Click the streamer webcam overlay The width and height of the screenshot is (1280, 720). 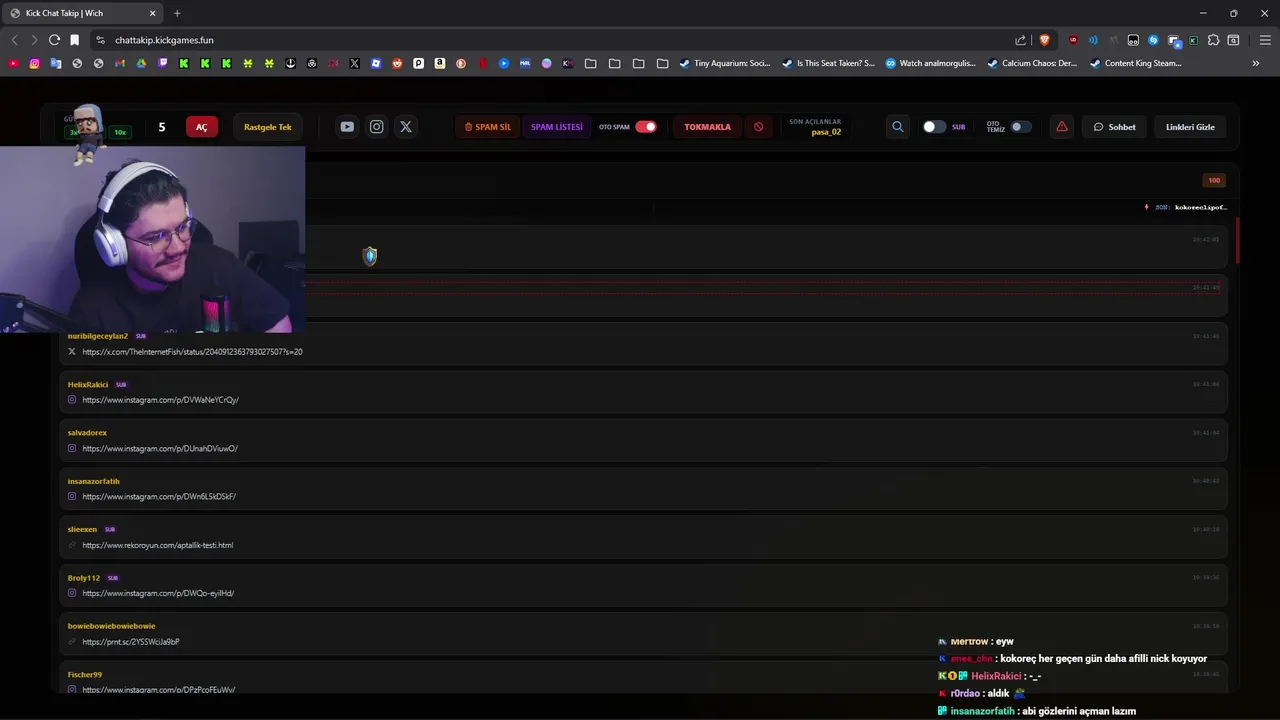tap(152, 240)
